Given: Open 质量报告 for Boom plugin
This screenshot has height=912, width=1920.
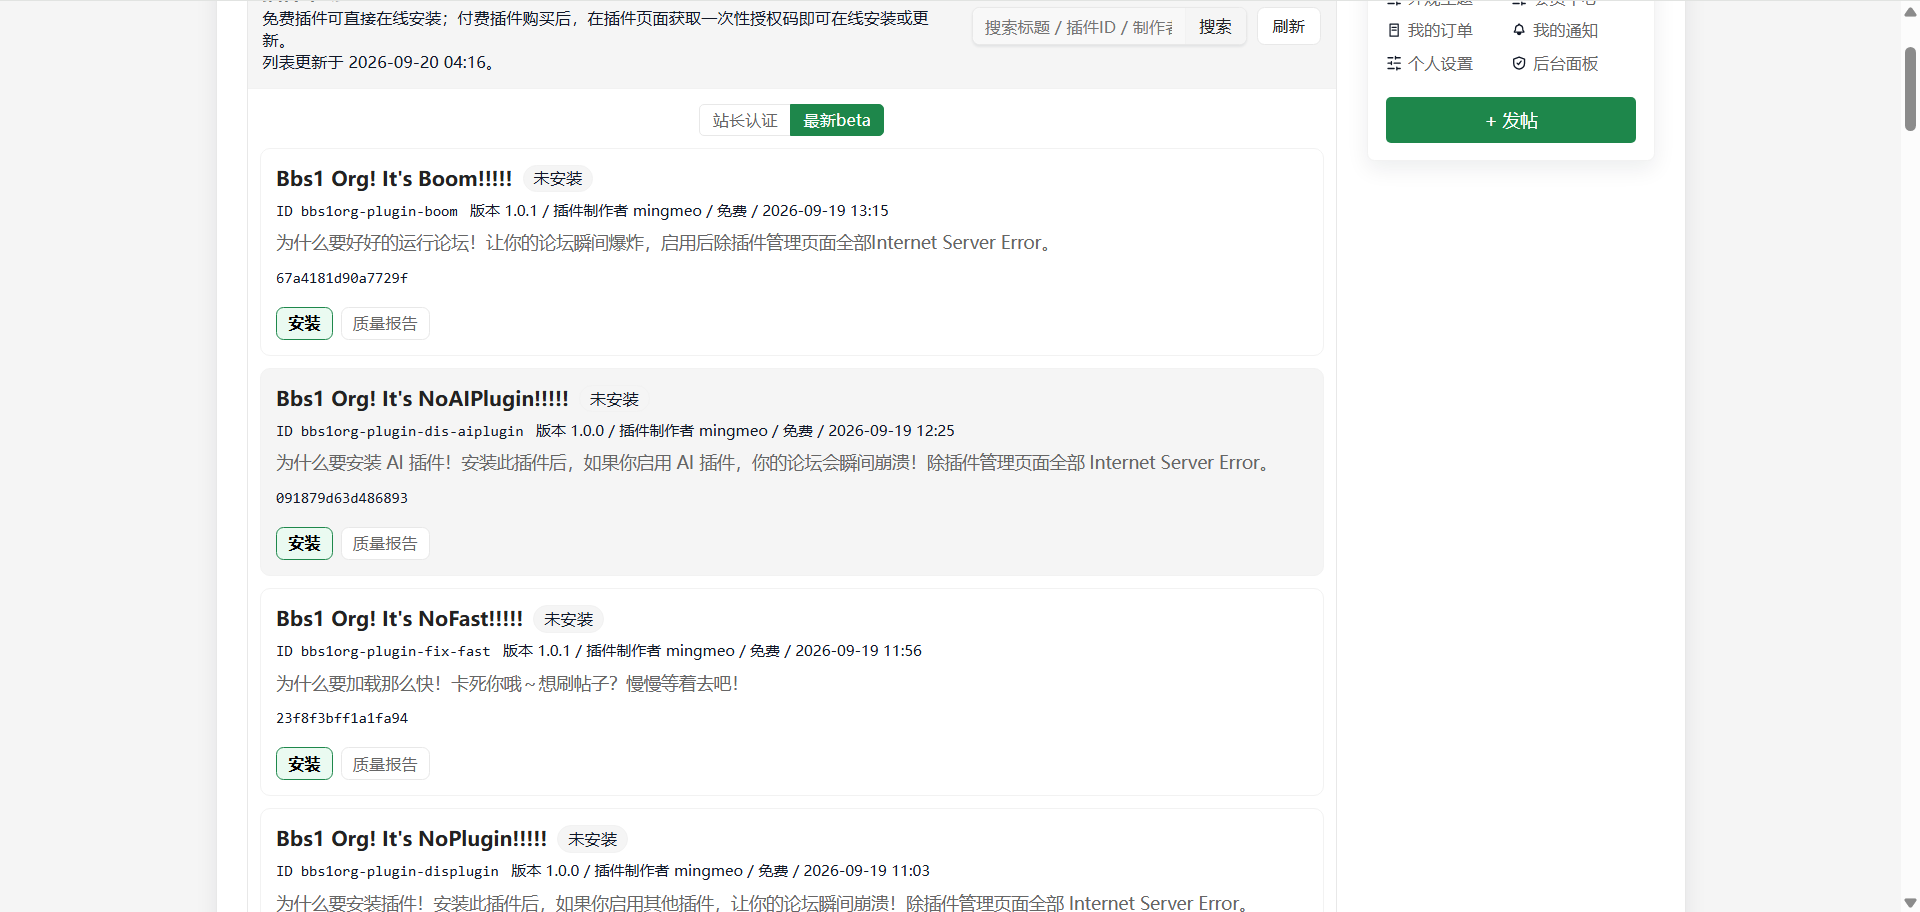Looking at the screenshot, I should pos(385,324).
